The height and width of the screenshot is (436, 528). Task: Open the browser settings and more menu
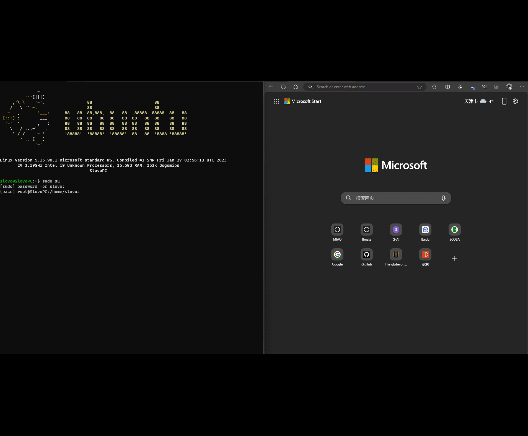[x=522, y=87]
